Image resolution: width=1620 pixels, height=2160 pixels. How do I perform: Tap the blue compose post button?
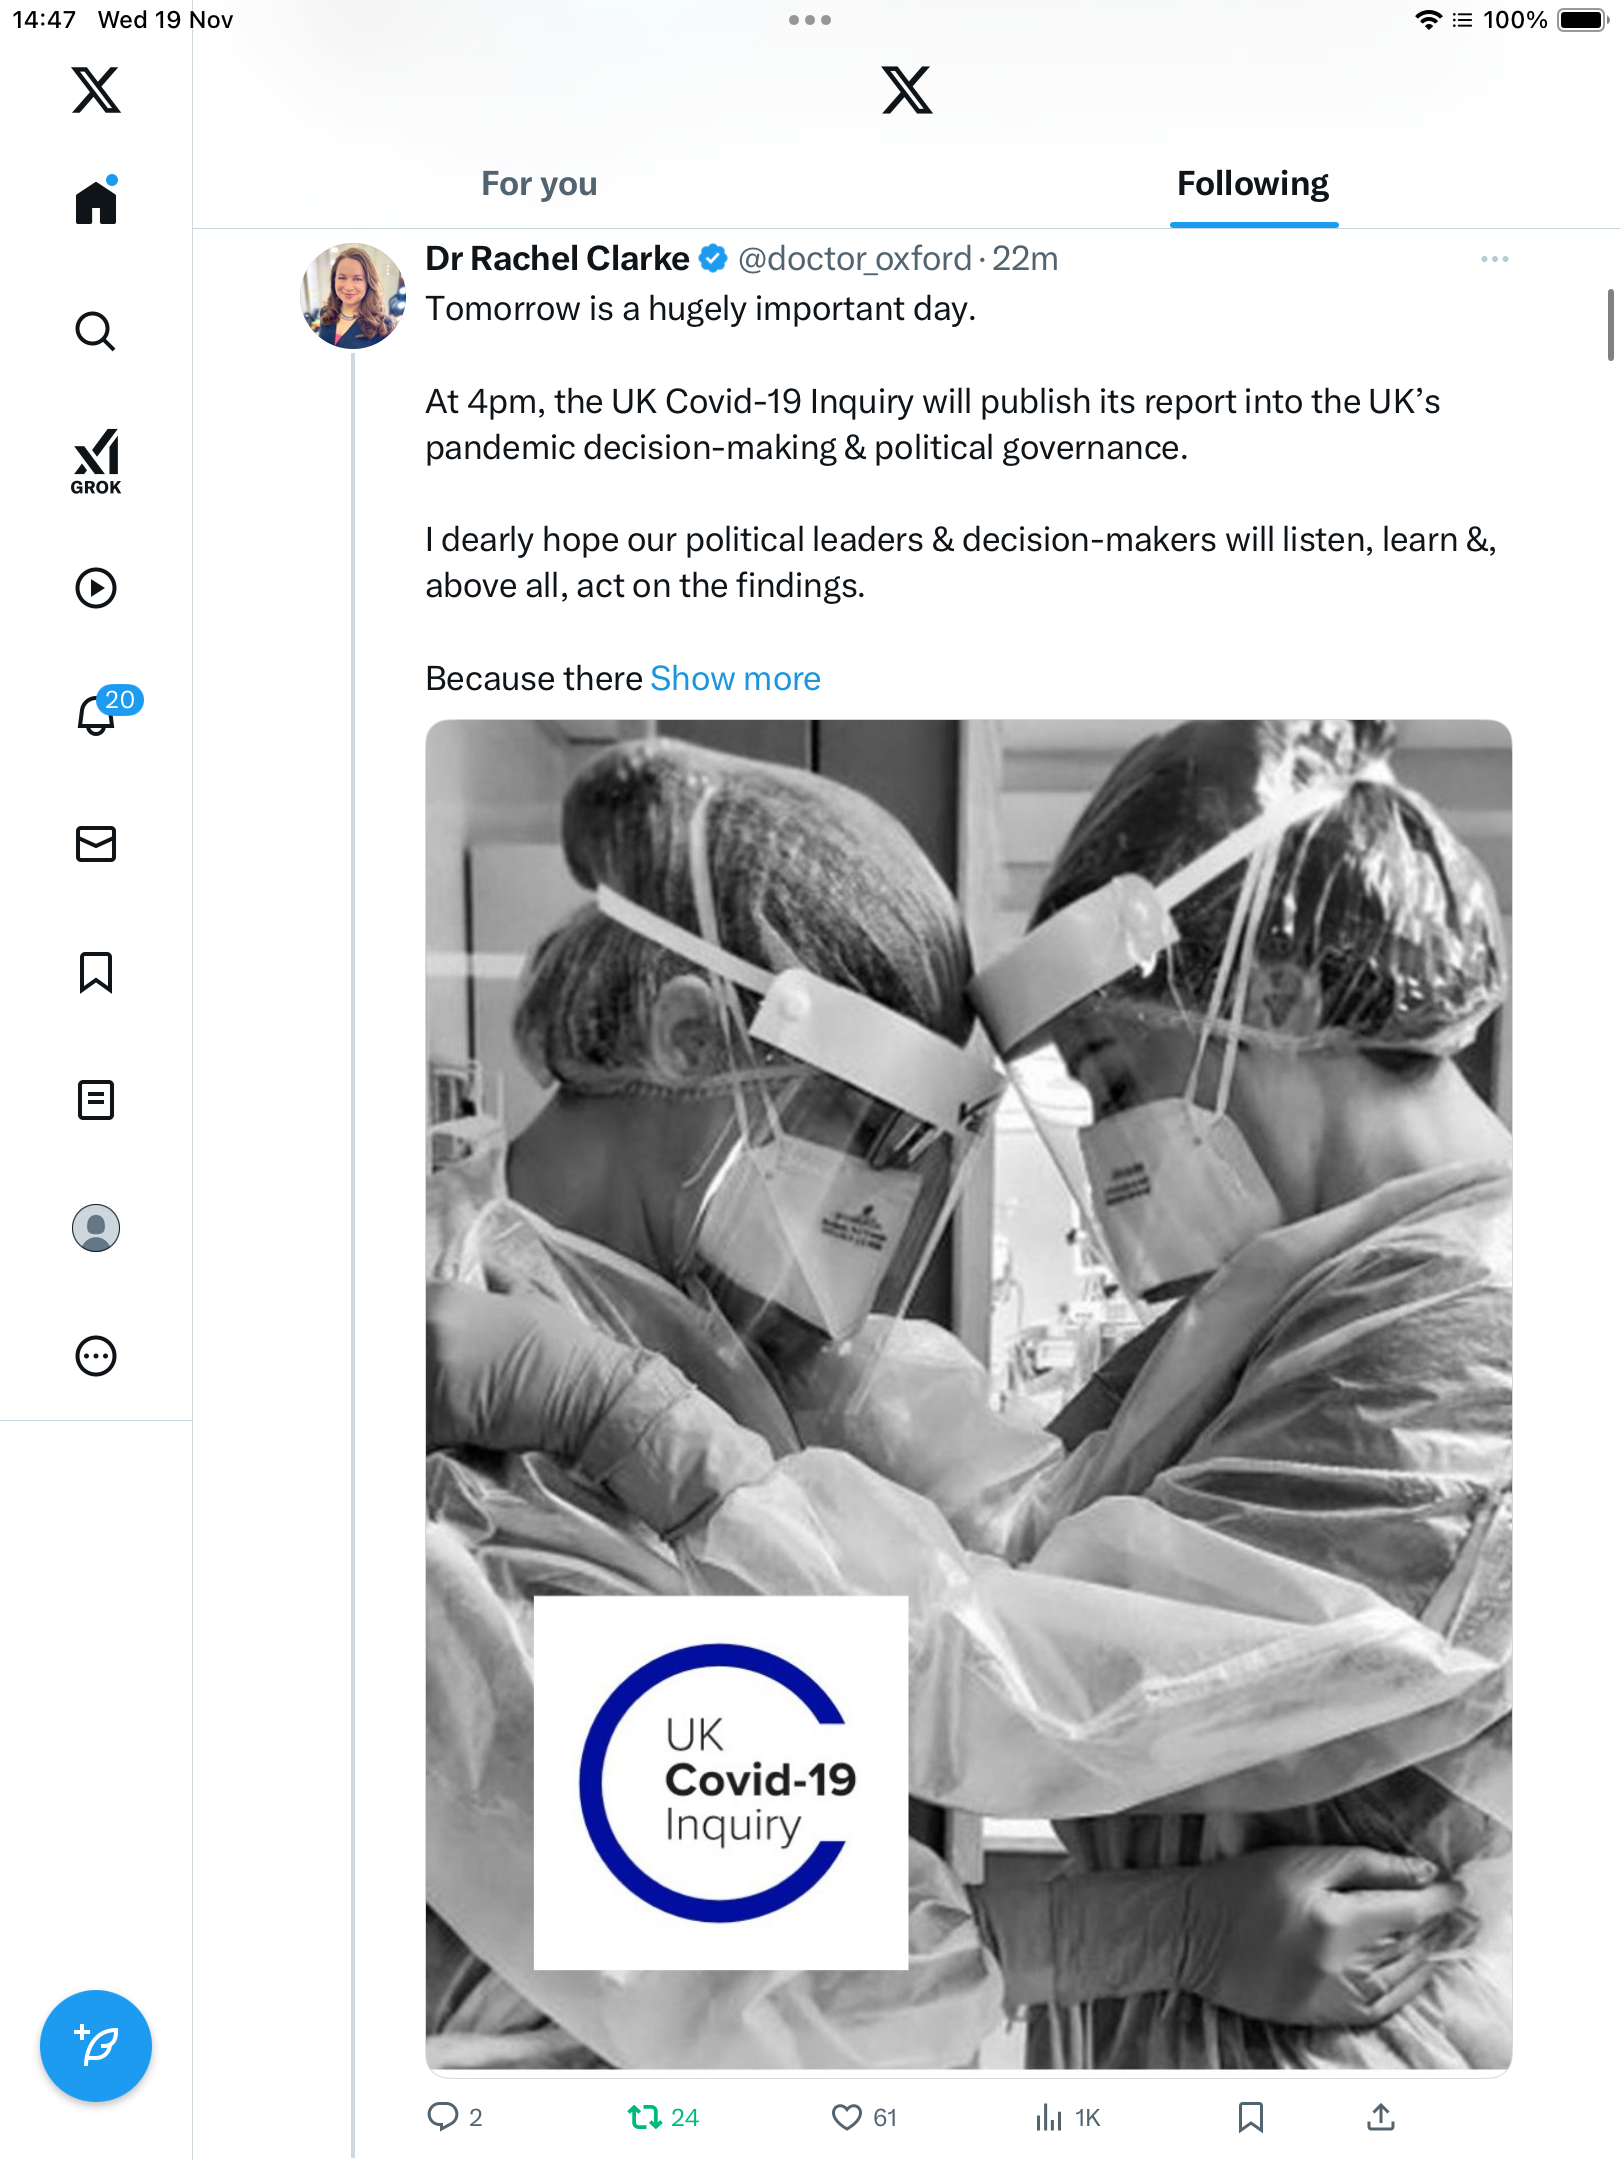click(x=96, y=2046)
